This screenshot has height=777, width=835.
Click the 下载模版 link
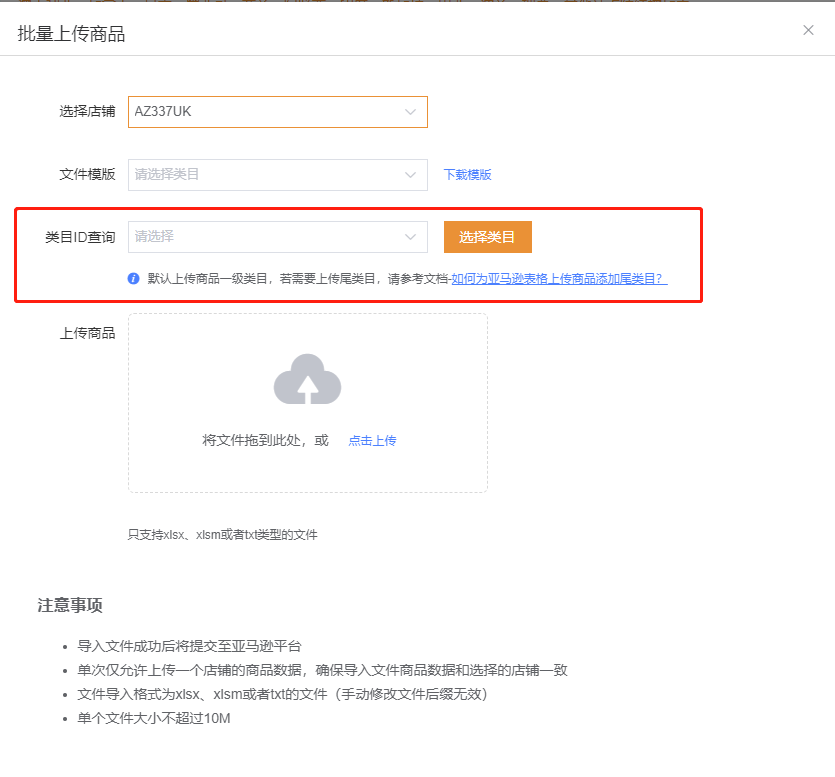467,174
